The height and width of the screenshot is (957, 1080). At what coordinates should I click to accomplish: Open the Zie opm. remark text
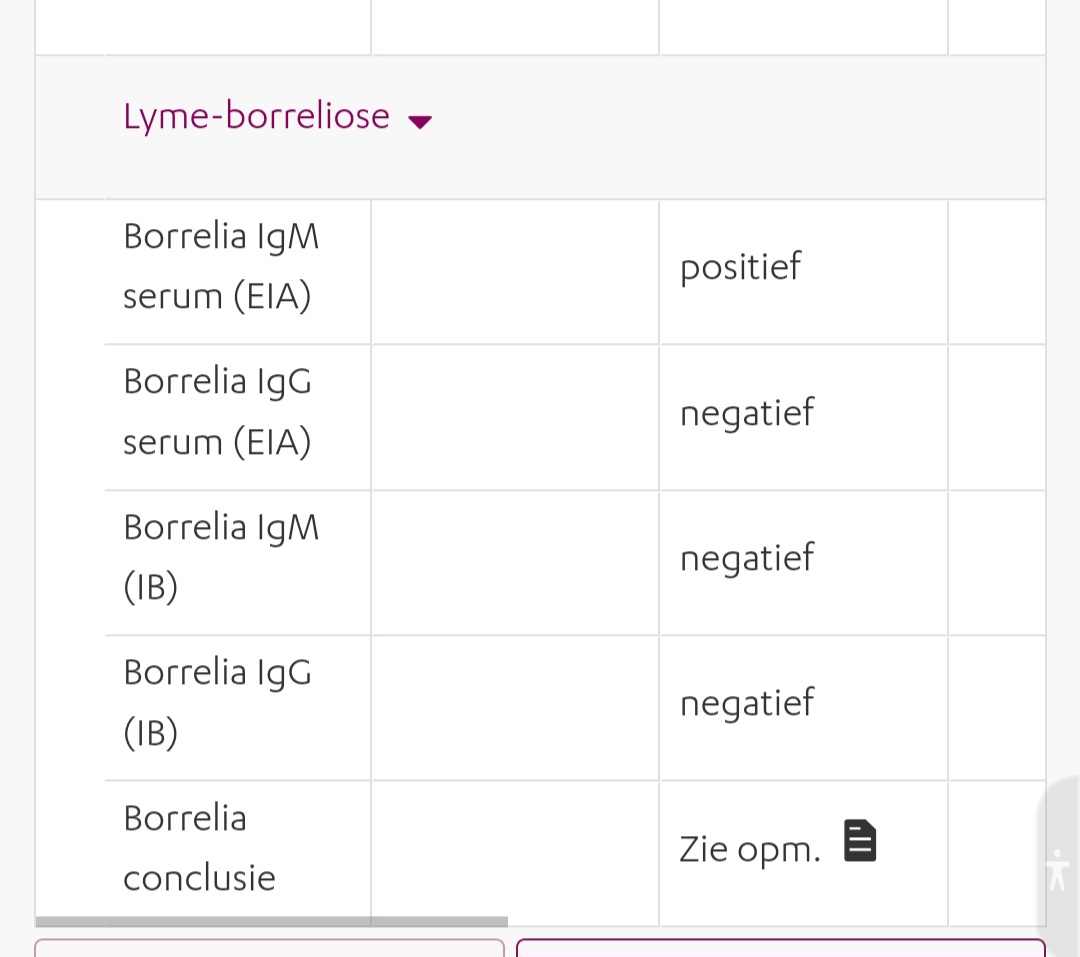point(750,849)
